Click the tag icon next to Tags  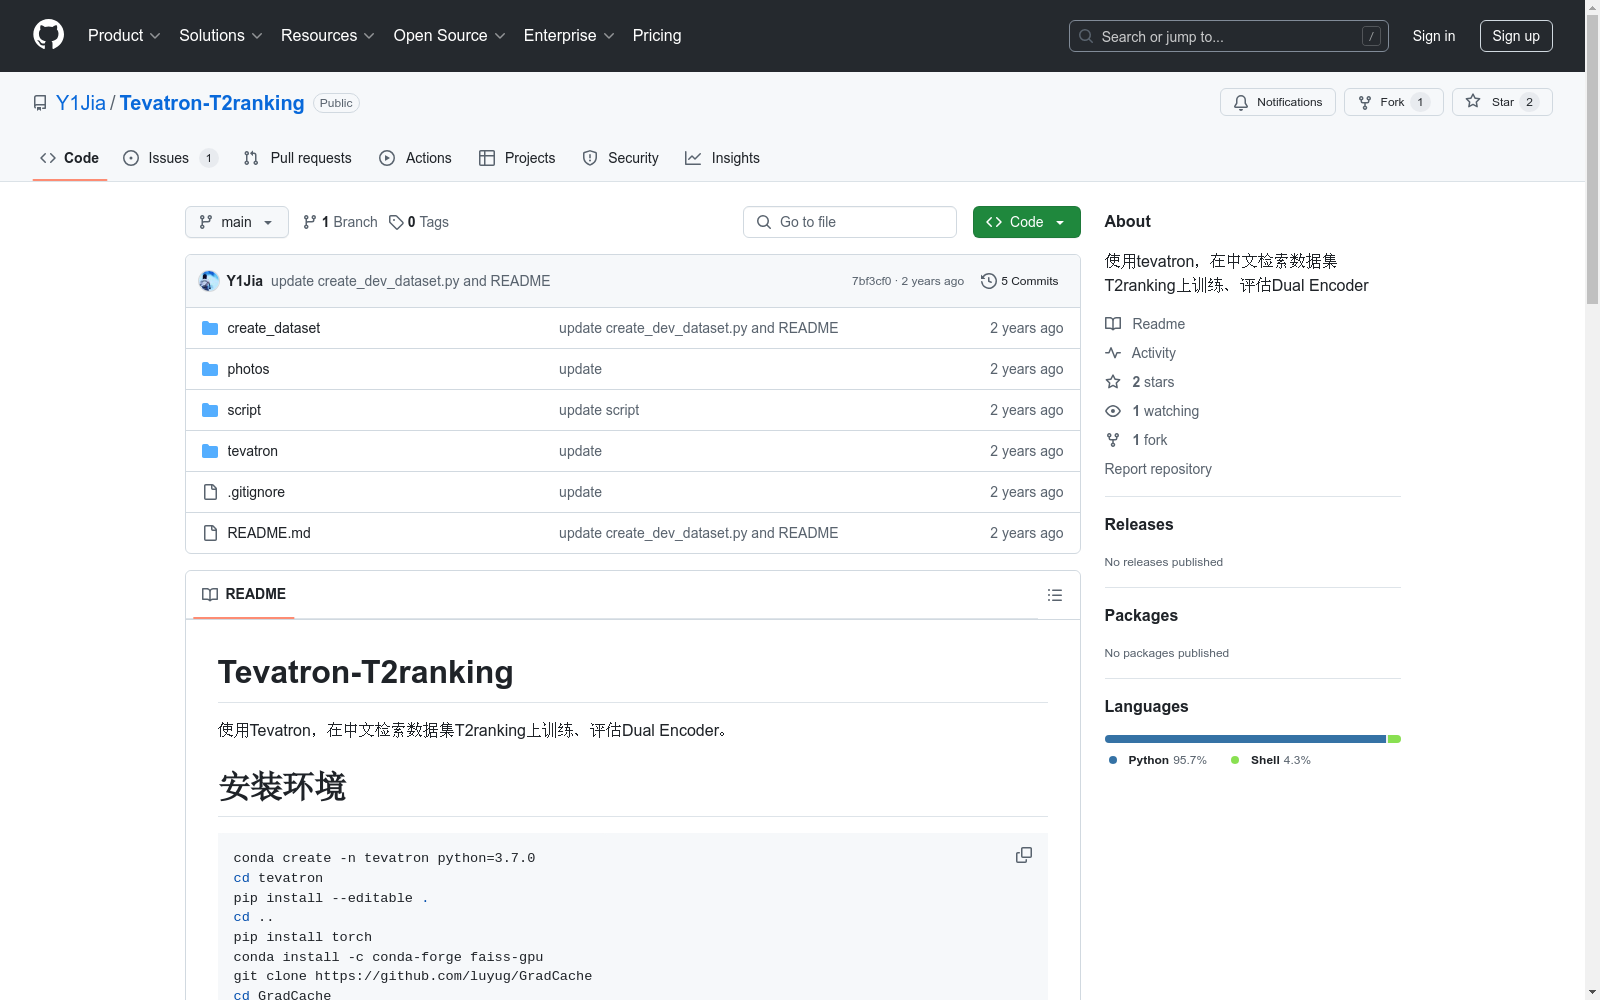point(396,222)
